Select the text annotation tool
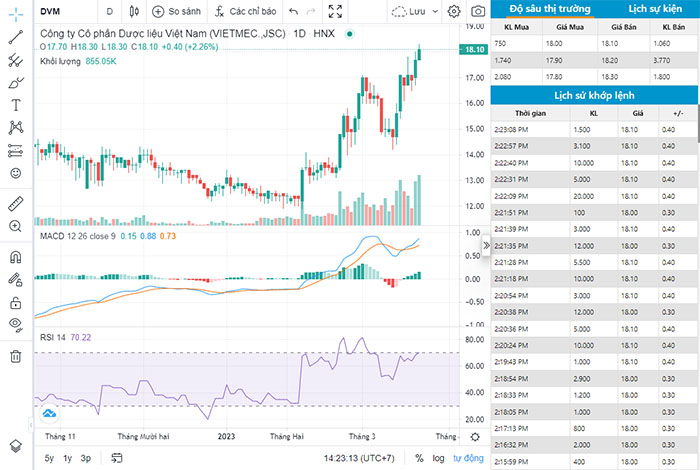Image resolution: width=700 pixels, height=470 pixels. click(16, 105)
